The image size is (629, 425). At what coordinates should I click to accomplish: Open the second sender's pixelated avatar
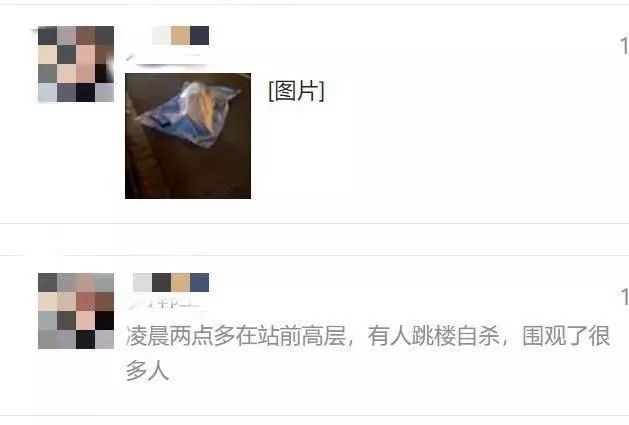click(x=76, y=311)
